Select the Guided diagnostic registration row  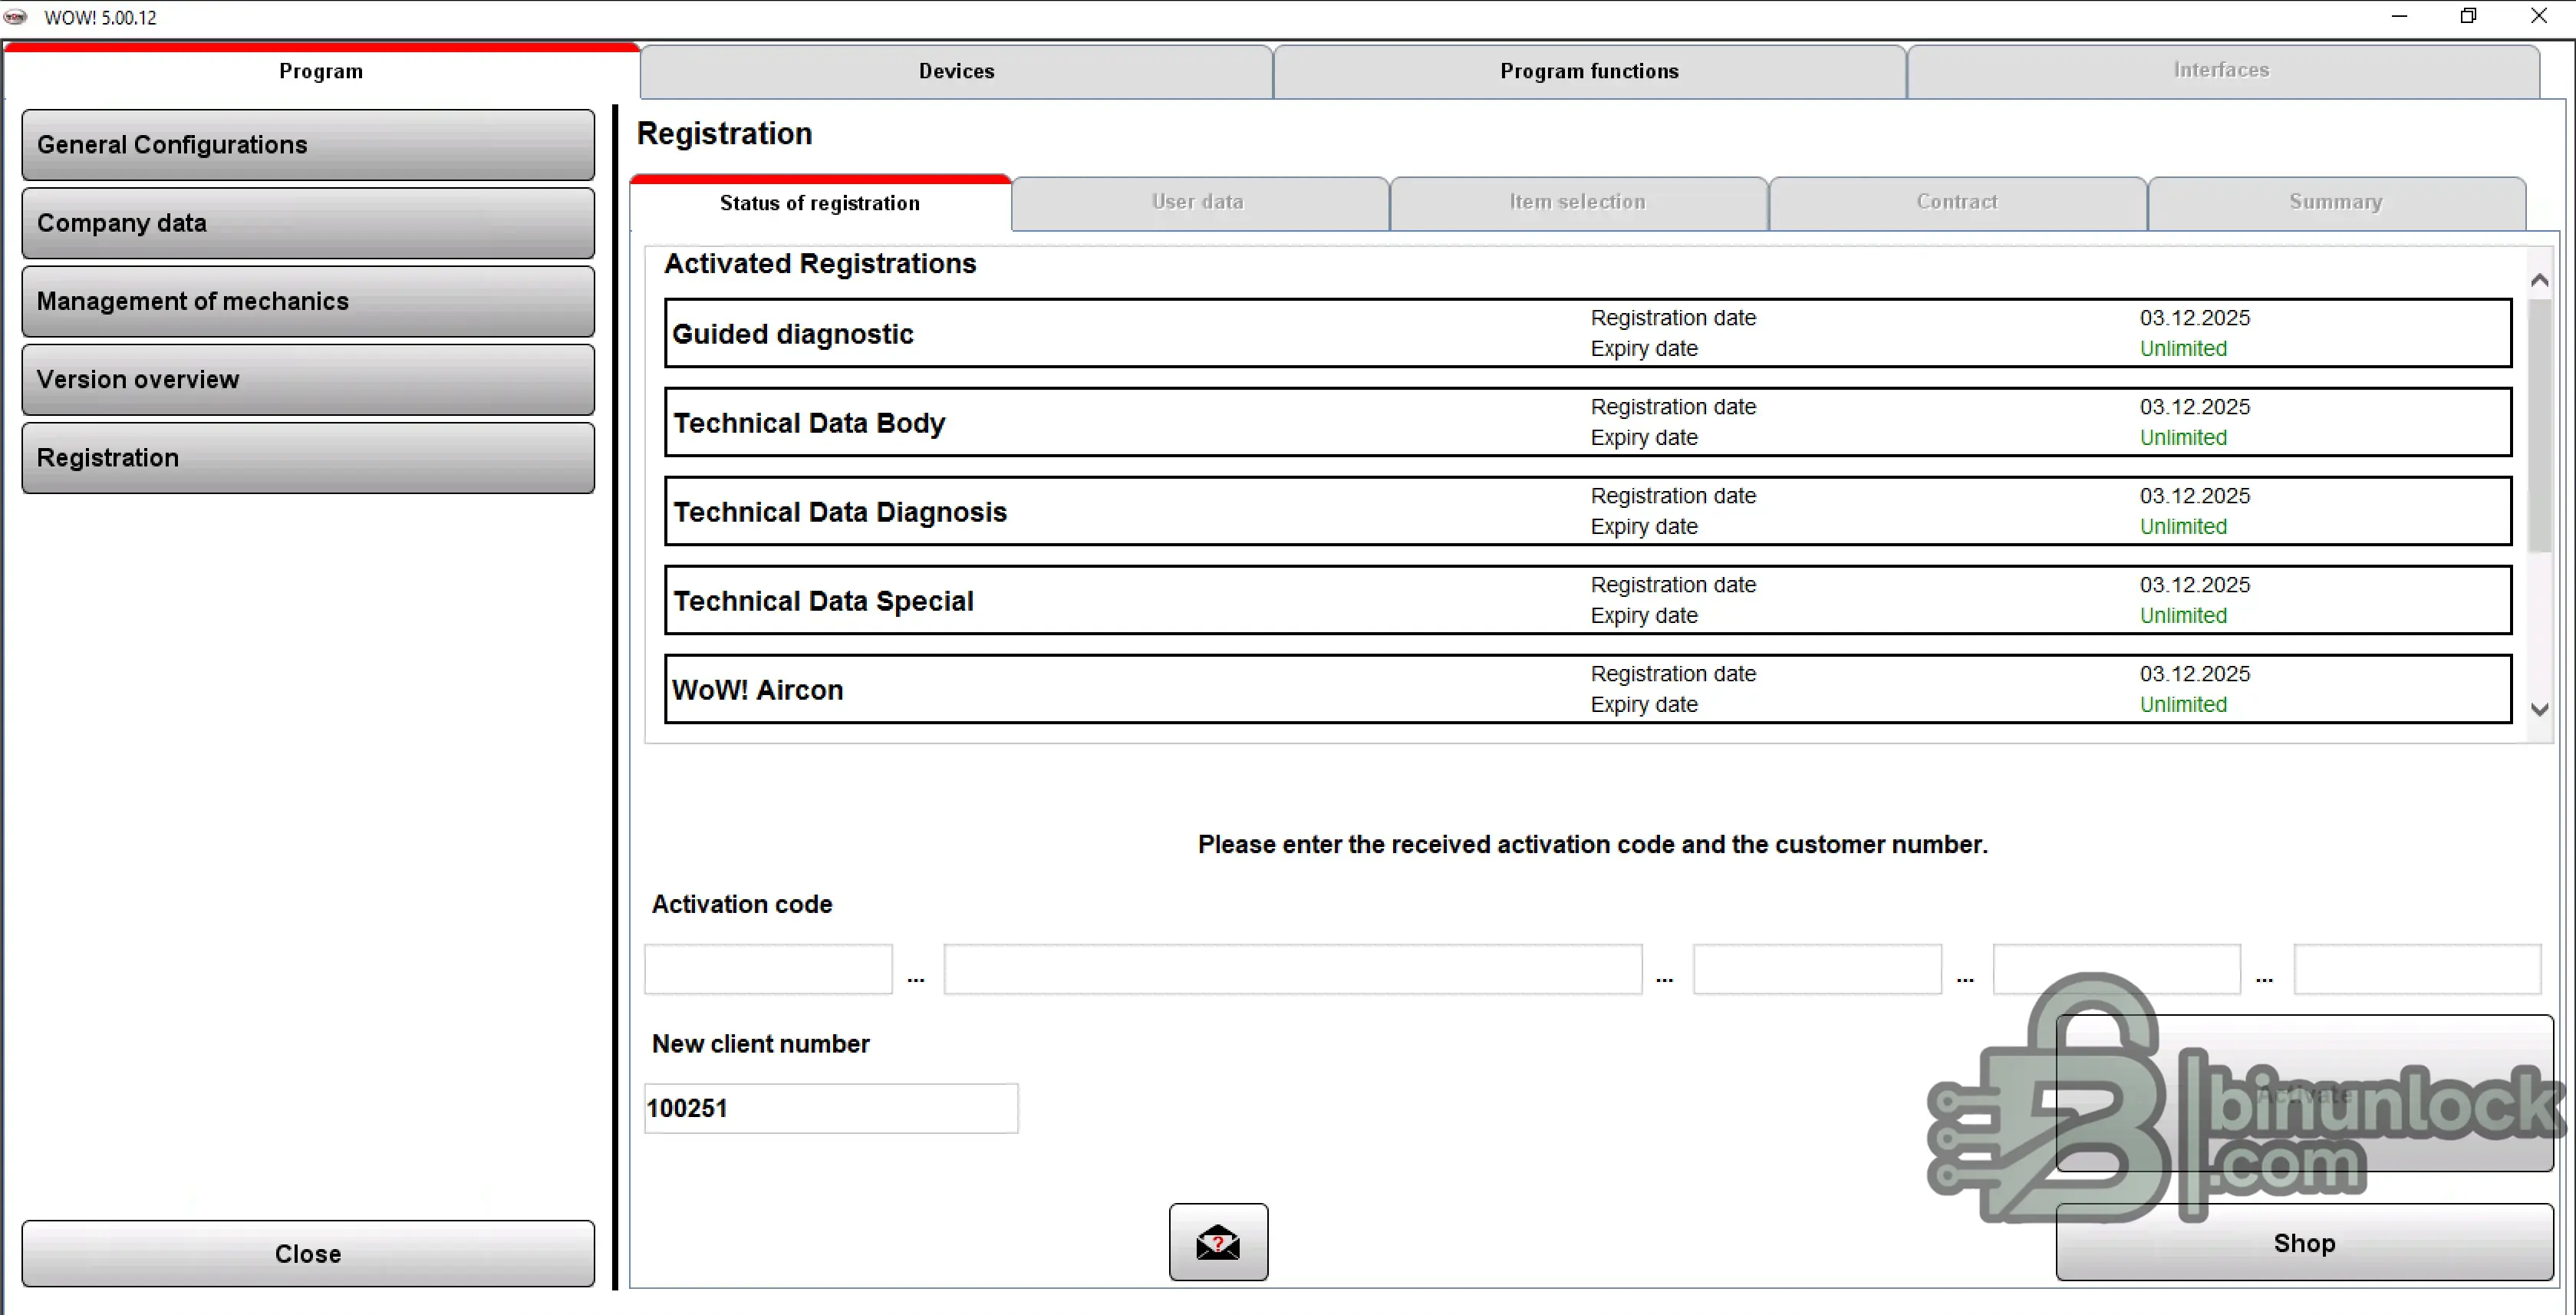tap(1588, 333)
